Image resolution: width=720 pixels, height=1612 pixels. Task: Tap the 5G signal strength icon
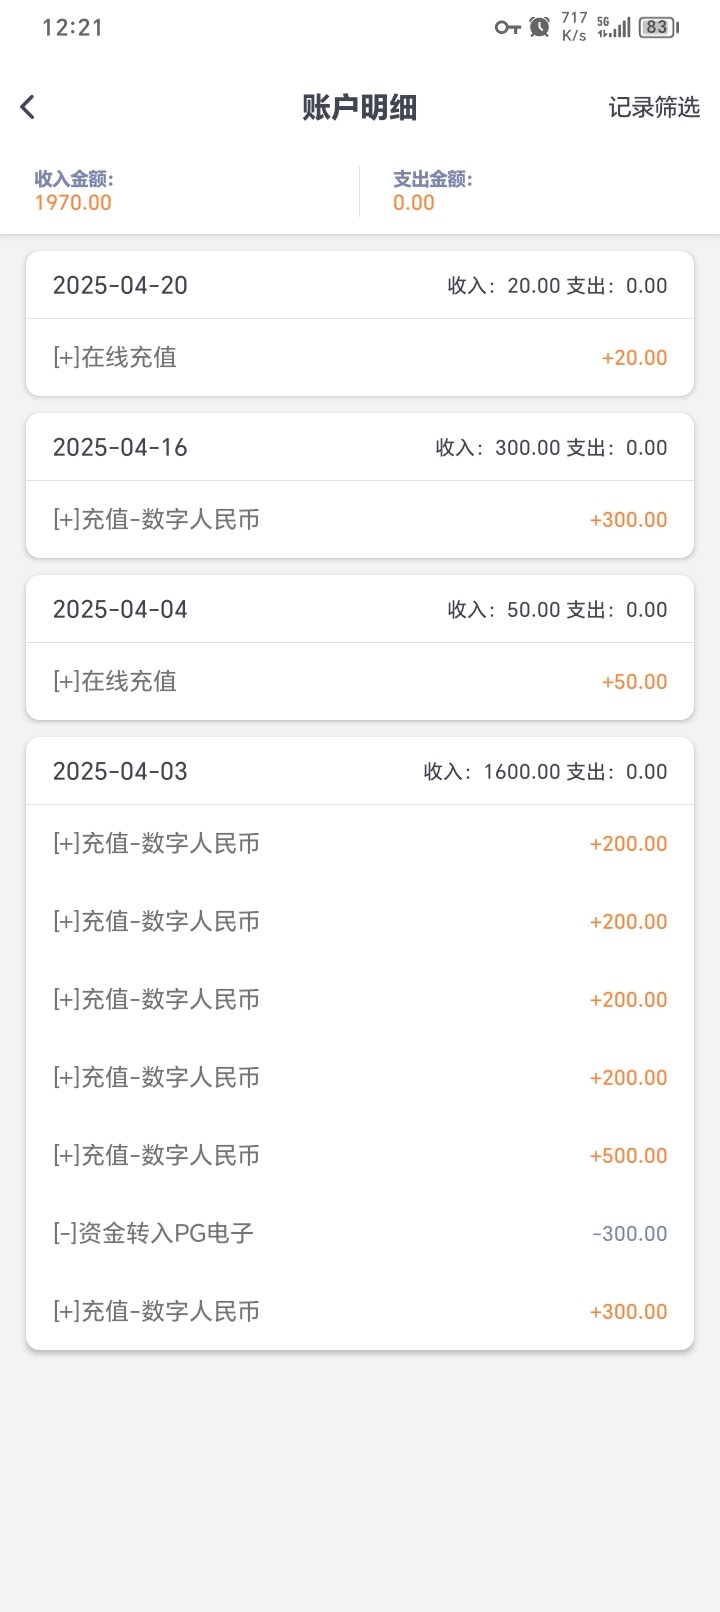point(614,27)
